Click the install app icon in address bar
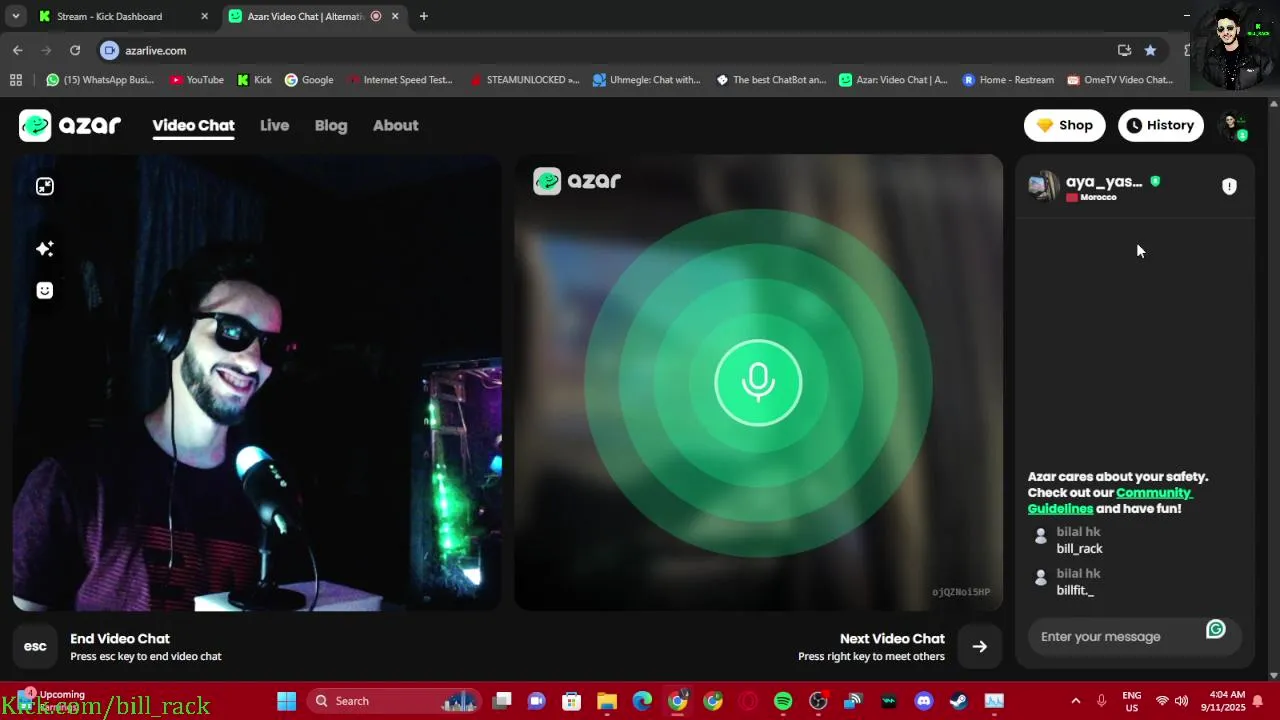This screenshot has width=1280, height=720. [x=1124, y=50]
